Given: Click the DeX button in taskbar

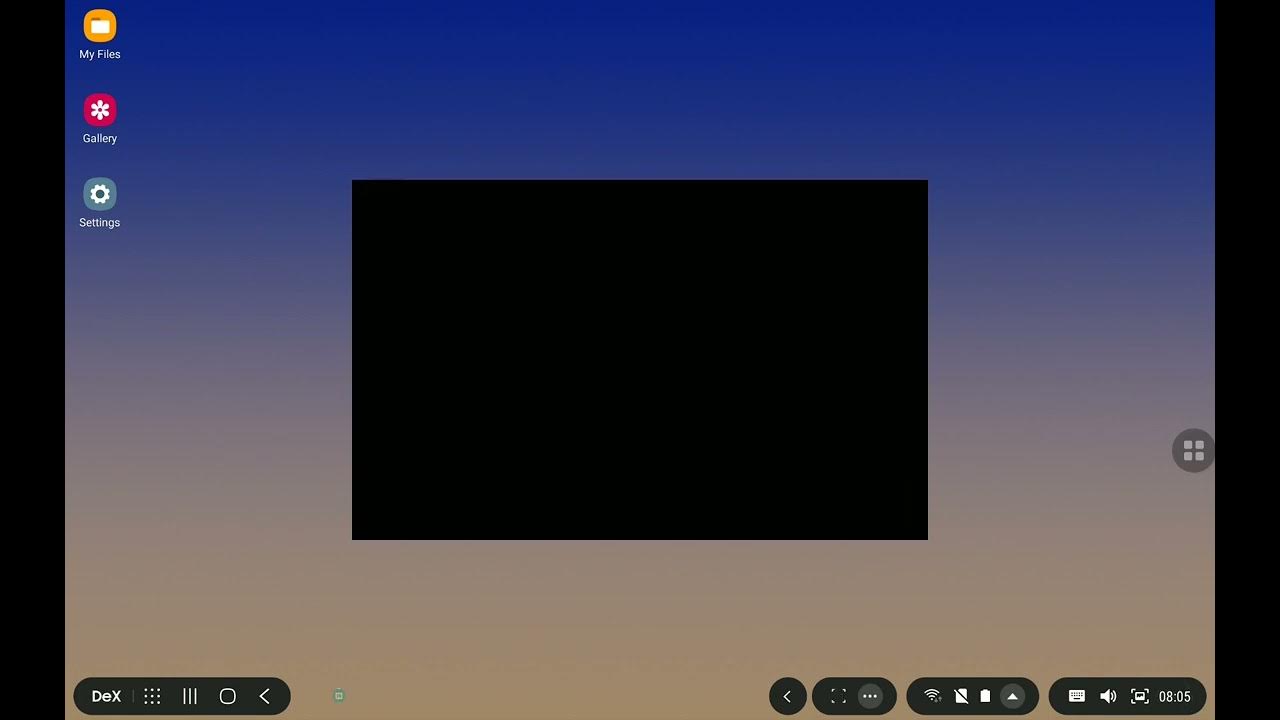Looking at the screenshot, I should point(106,696).
